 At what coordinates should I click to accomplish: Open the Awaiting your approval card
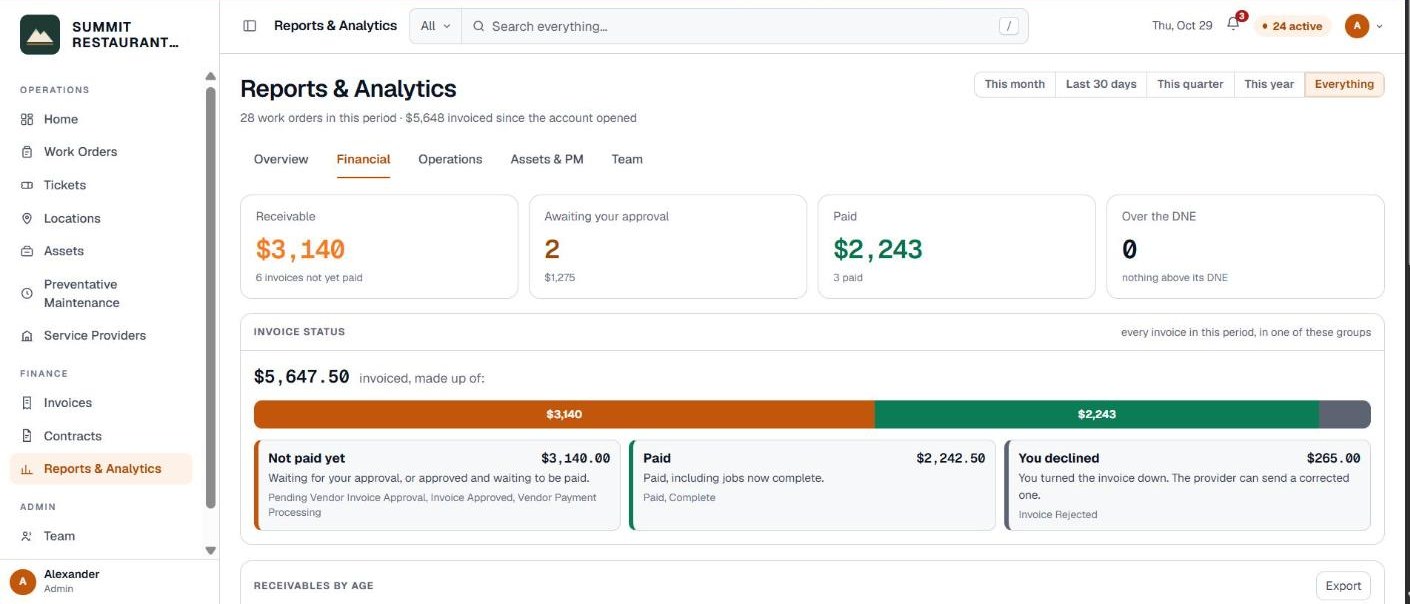pos(668,246)
